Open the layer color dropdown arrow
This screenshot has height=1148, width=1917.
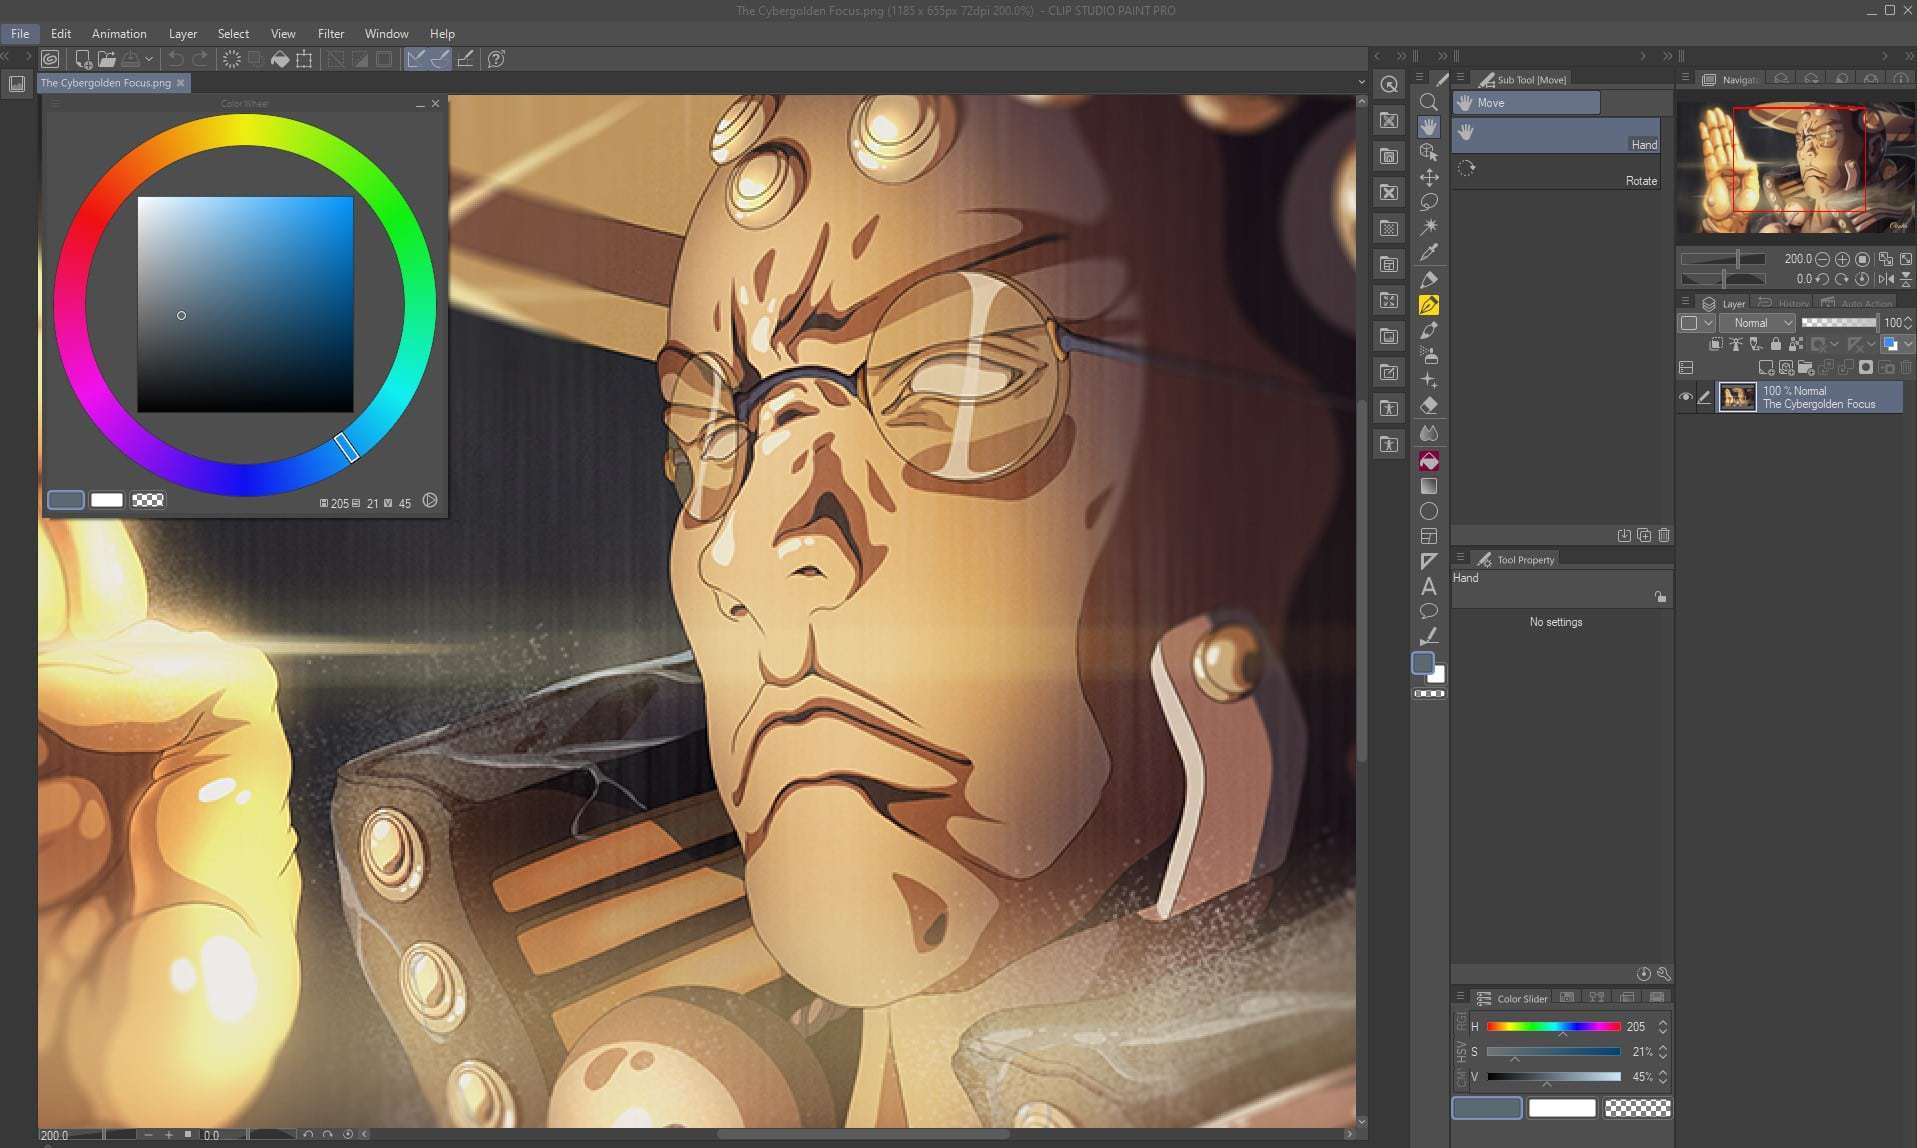point(1909,344)
